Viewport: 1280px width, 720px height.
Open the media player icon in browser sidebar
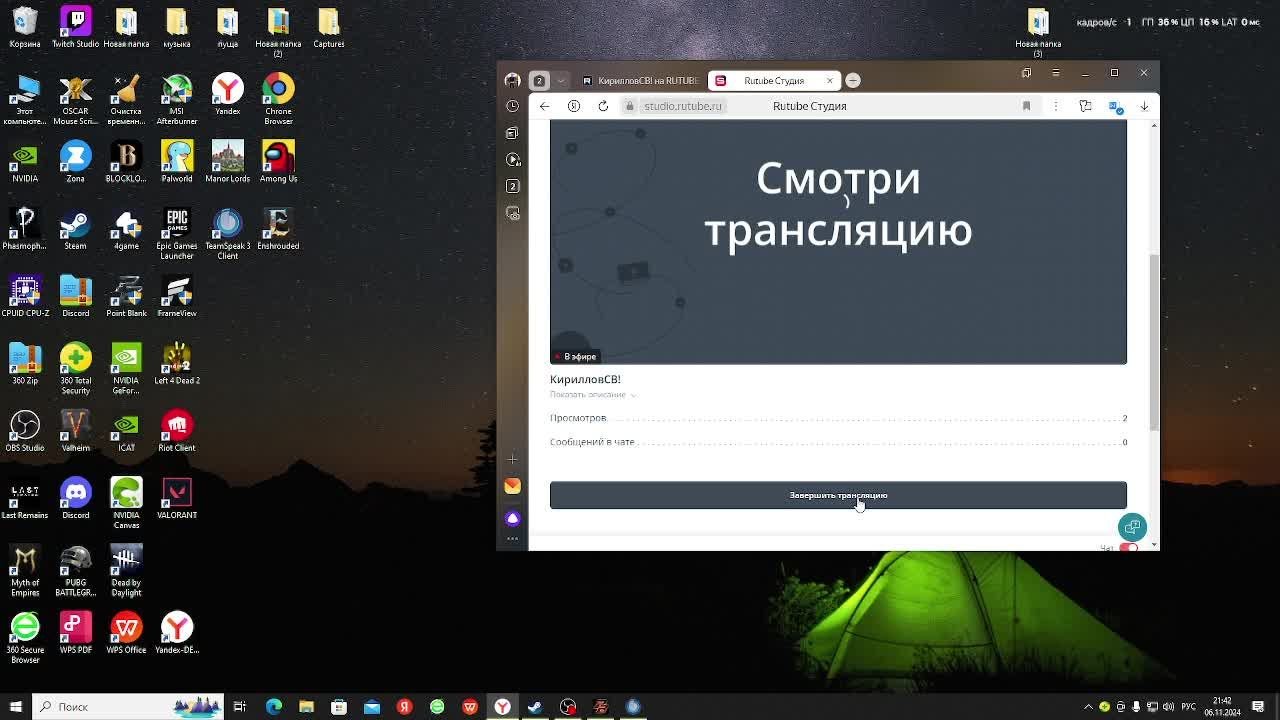[x=513, y=160]
